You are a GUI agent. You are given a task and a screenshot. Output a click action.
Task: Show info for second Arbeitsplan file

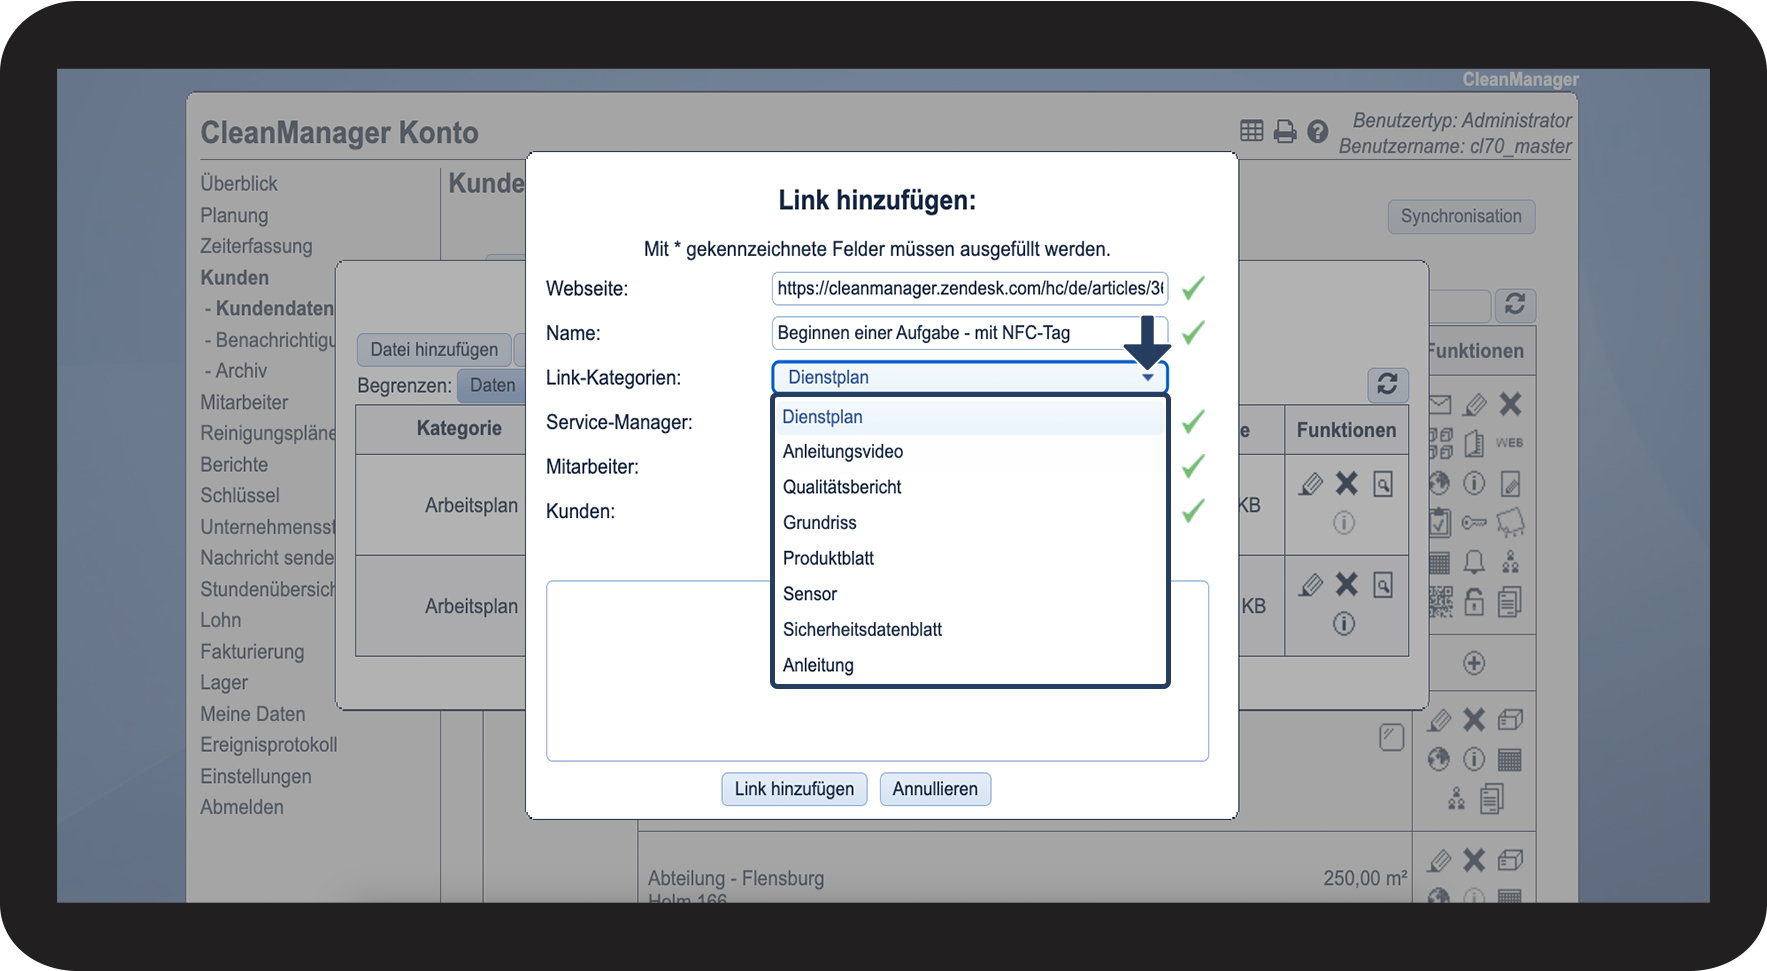coord(1344,624)
